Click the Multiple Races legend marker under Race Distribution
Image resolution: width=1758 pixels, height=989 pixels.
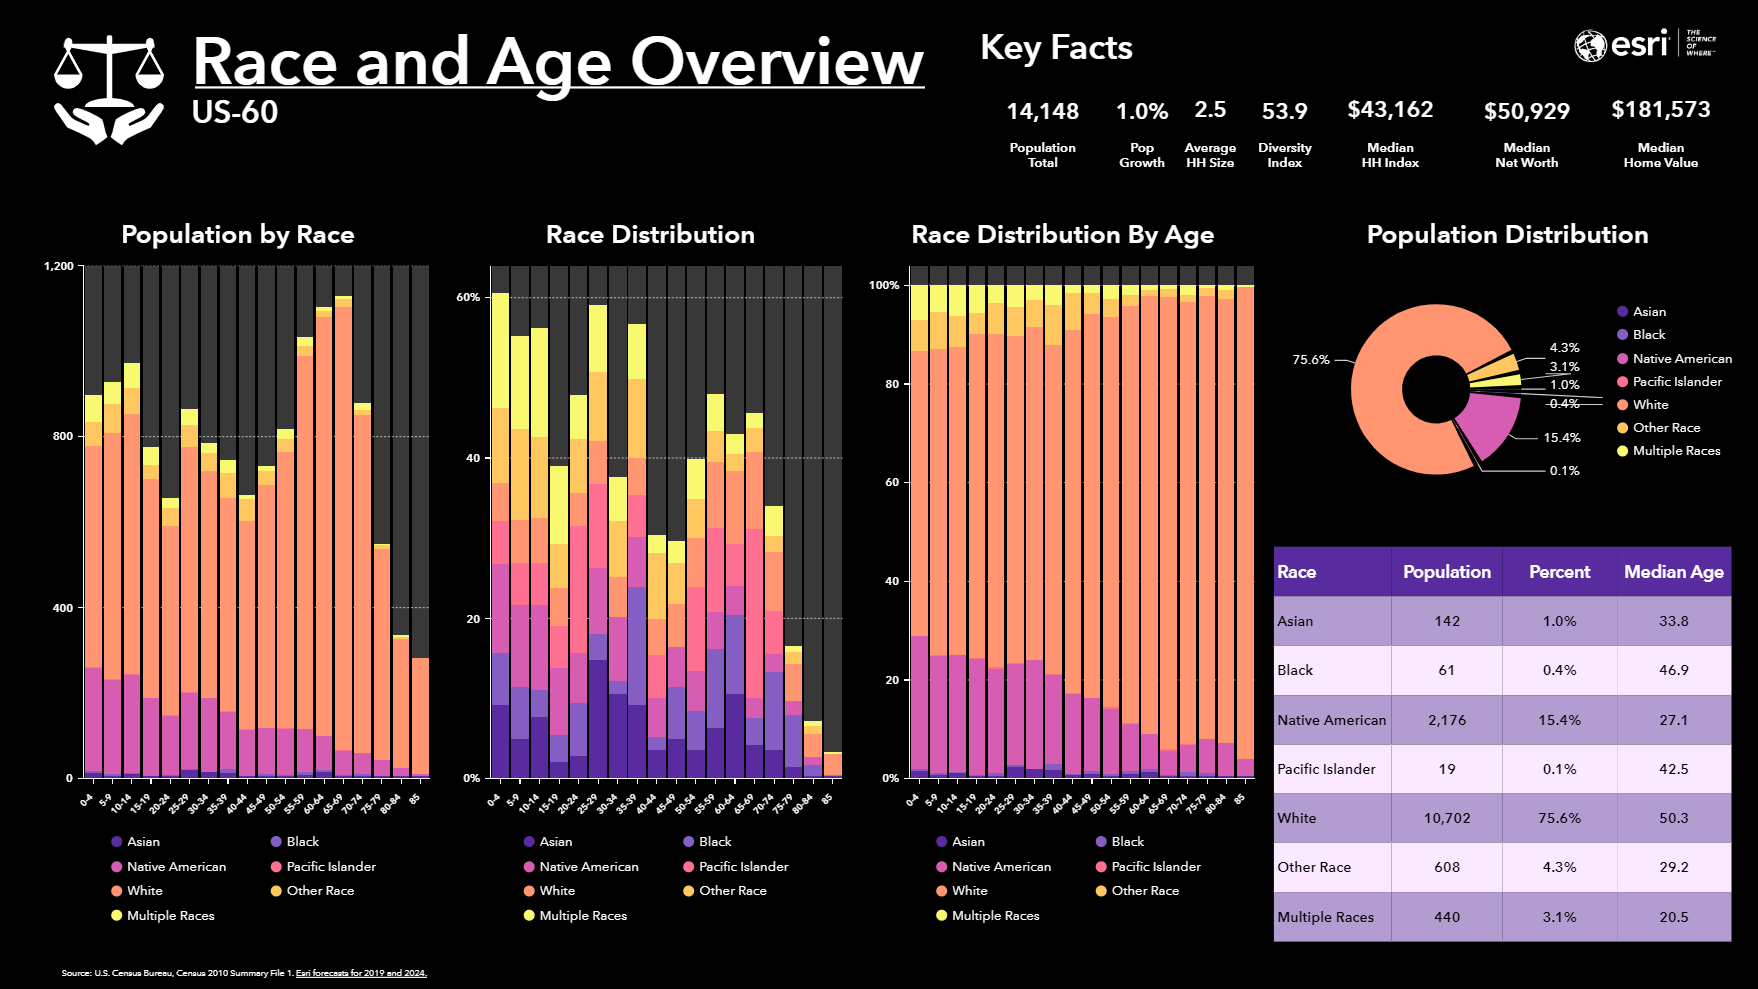531,915
